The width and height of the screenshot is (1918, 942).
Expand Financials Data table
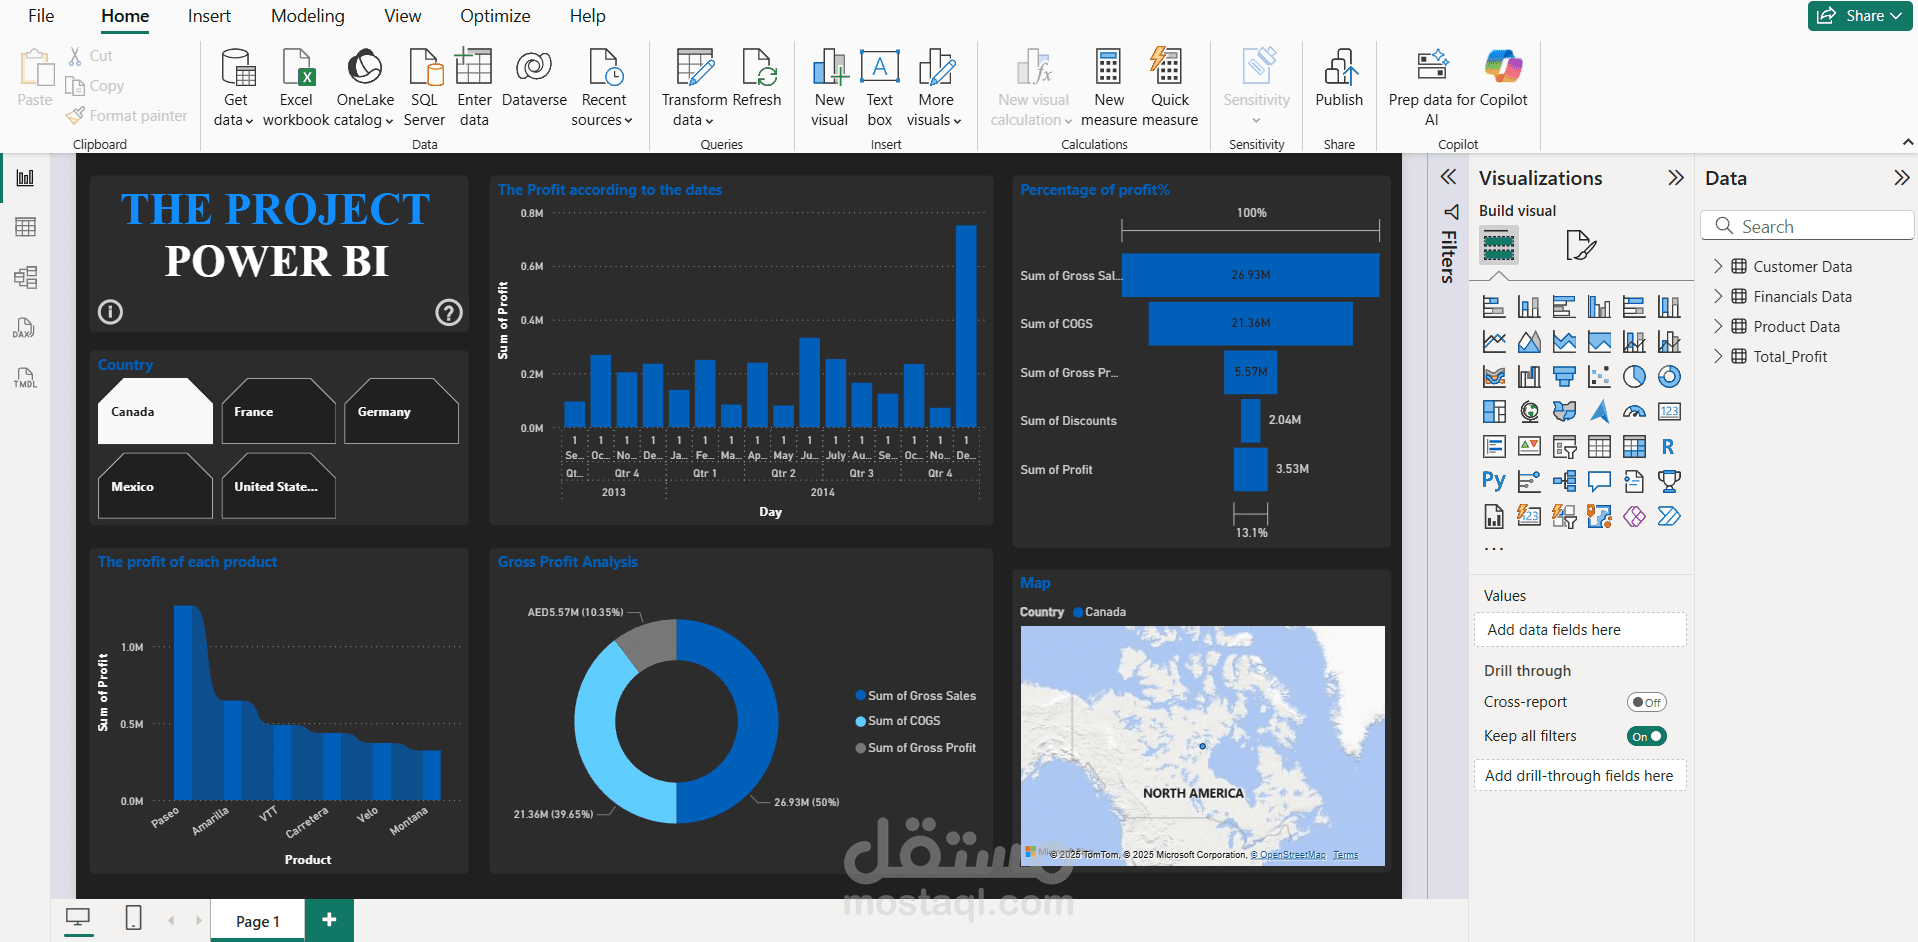(x=1718, y=296)
